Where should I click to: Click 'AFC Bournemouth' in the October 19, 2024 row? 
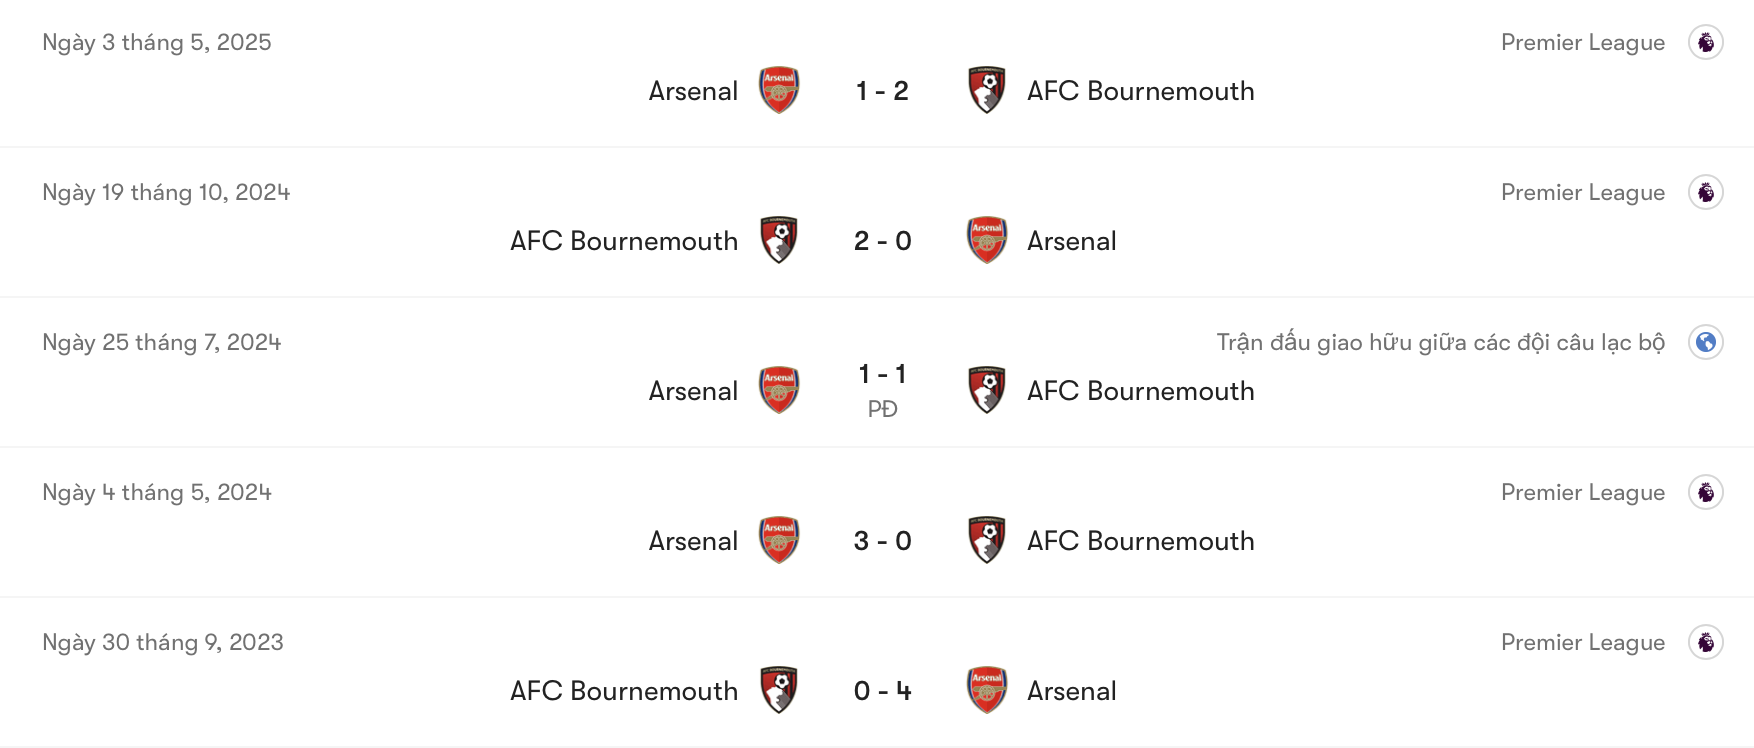coord(622,240)
